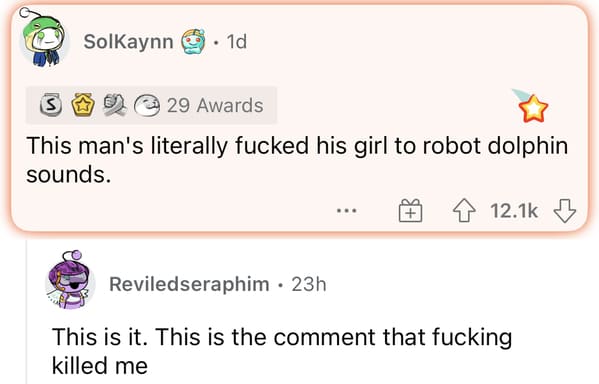The width and height of the screenshot is (599, 384).
Task: Click the 23h timestamp on reply
Action: (309, 284)
